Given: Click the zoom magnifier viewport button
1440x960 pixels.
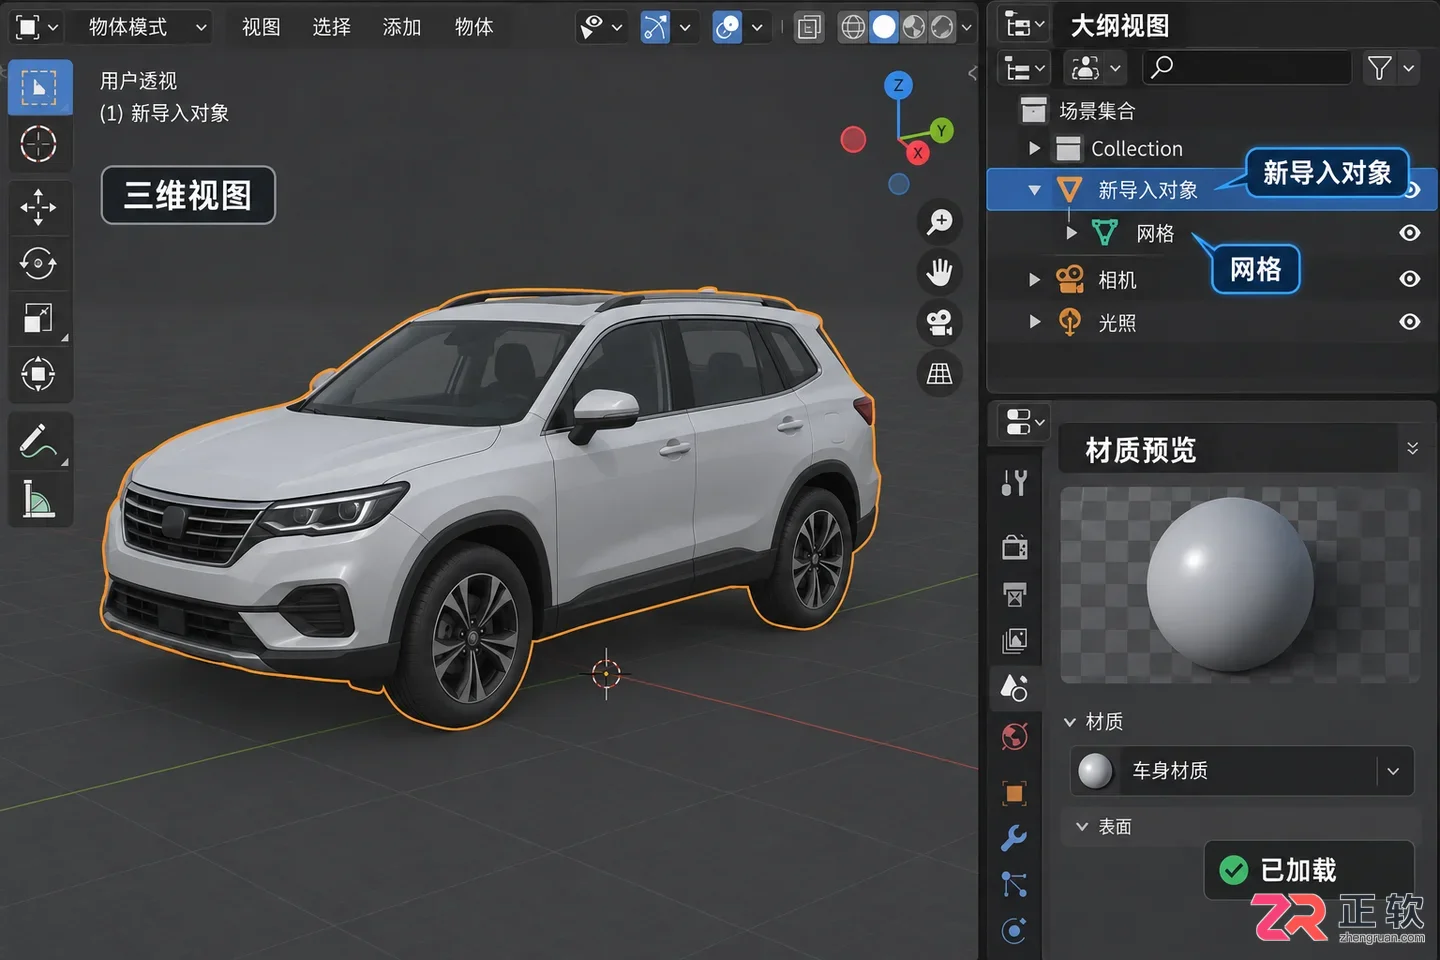Looking at the screenshot, I should pos(939,221).
